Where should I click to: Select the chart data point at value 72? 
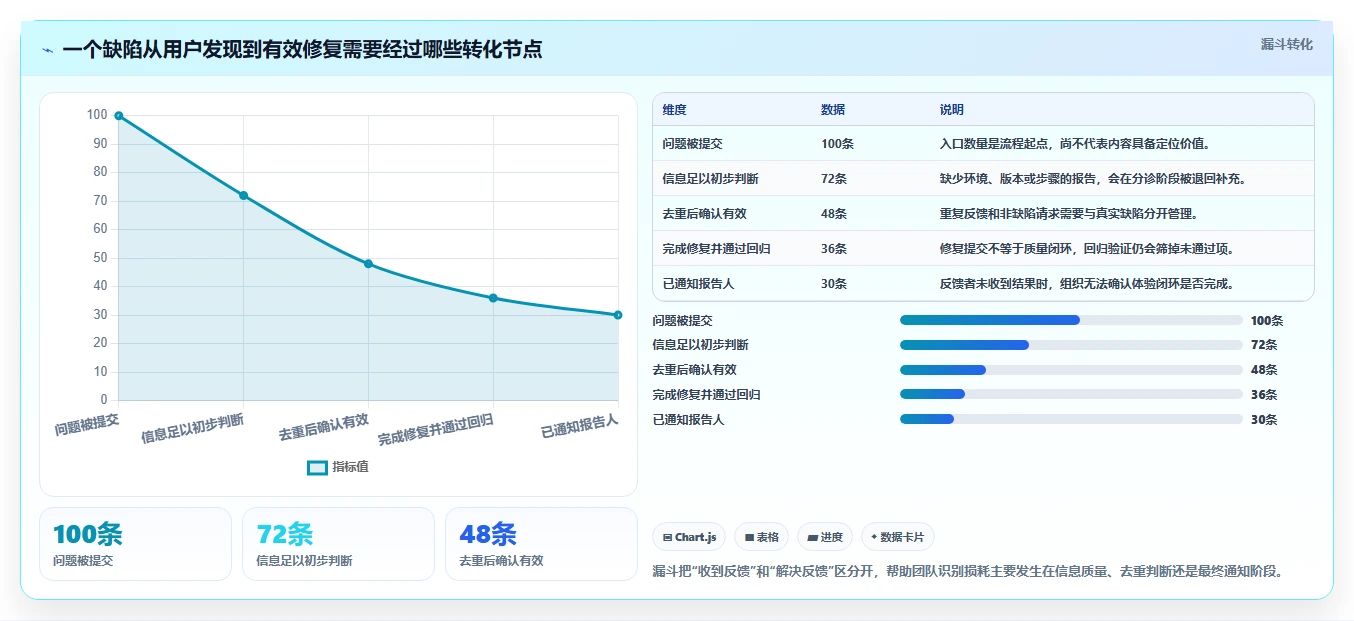[243, 195]
